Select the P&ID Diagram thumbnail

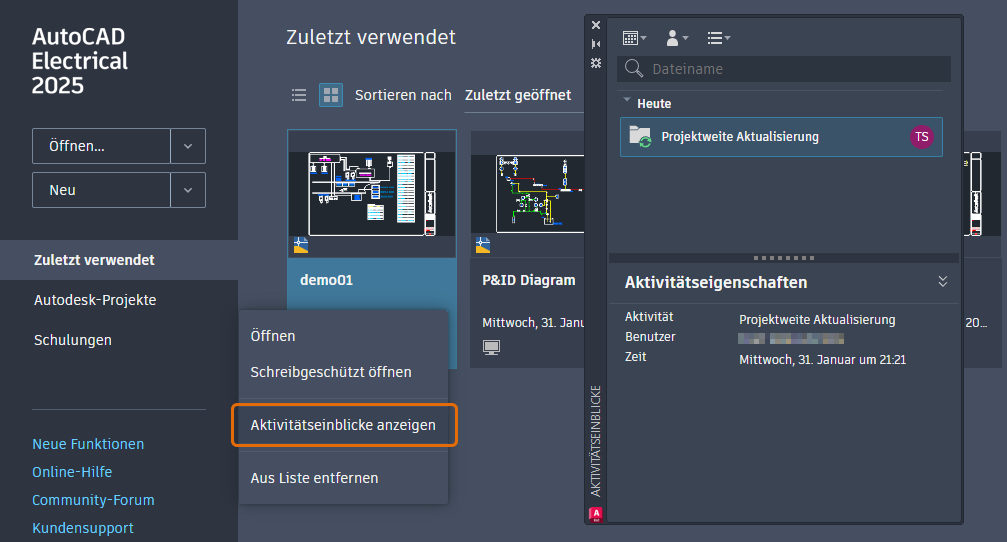tap(527, 194)
